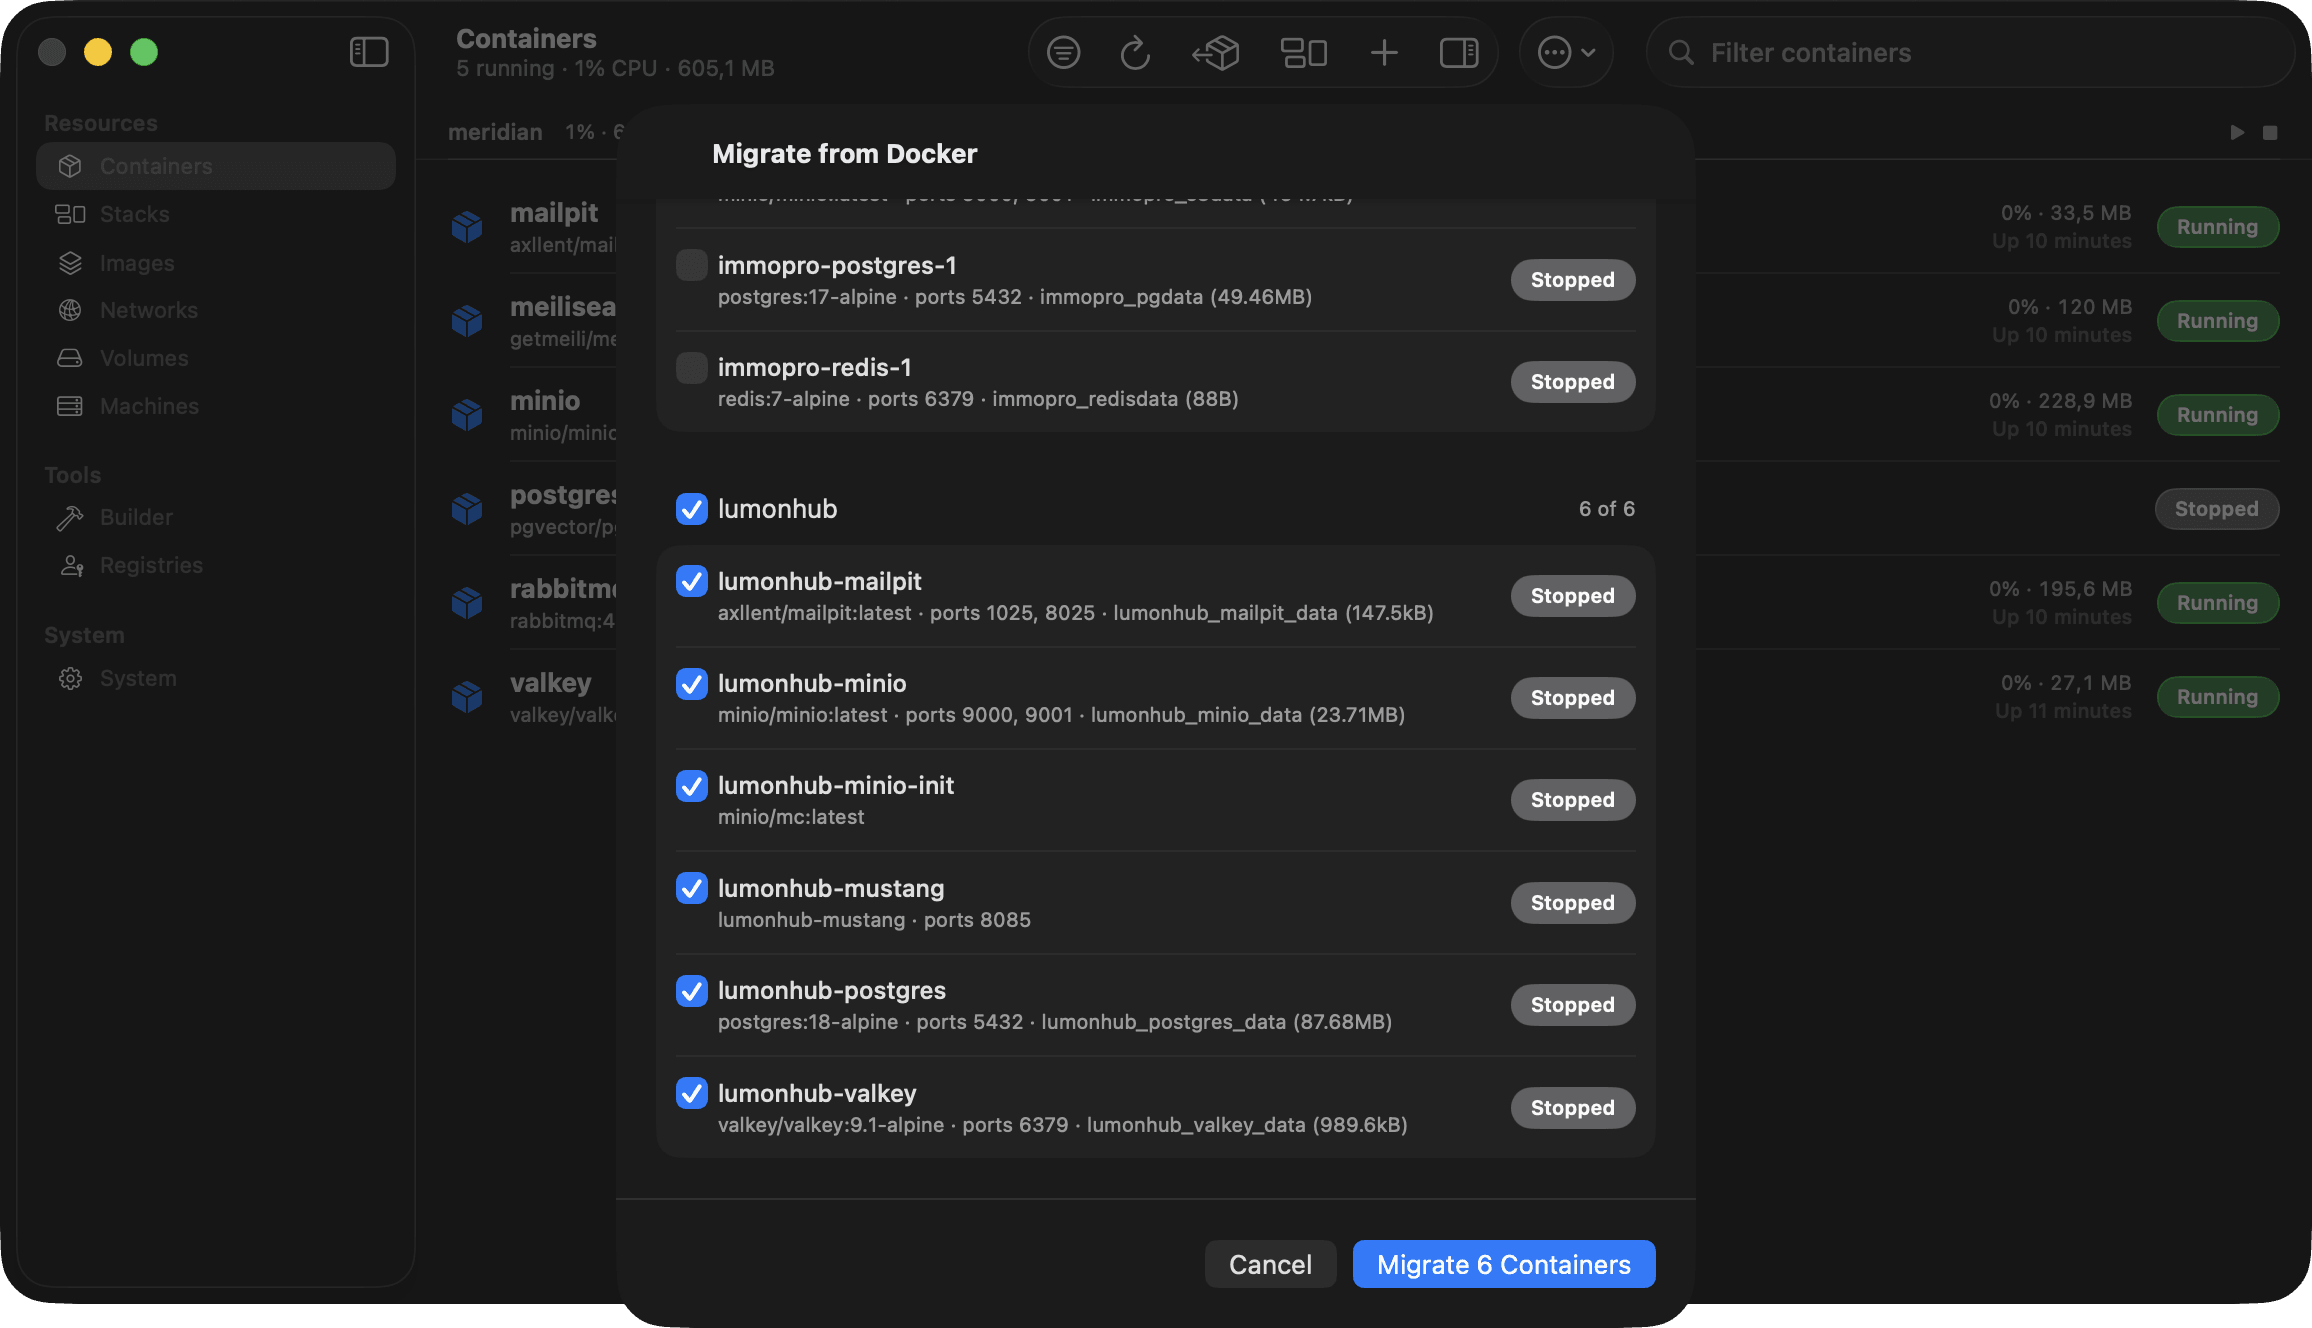Click the migrate box-with-arrow toolbar icon

click(x=1216, y=52)
